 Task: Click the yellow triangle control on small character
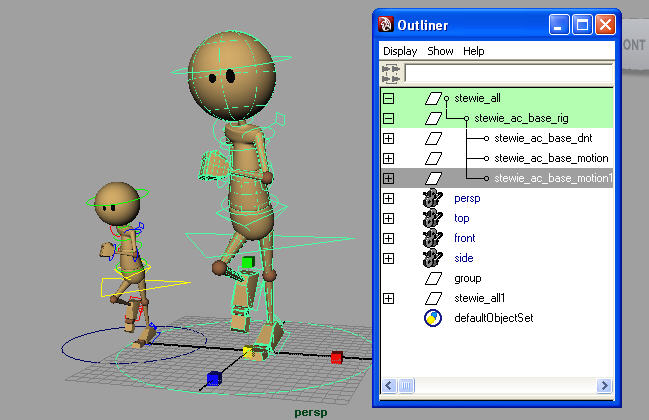coord(145,287)
